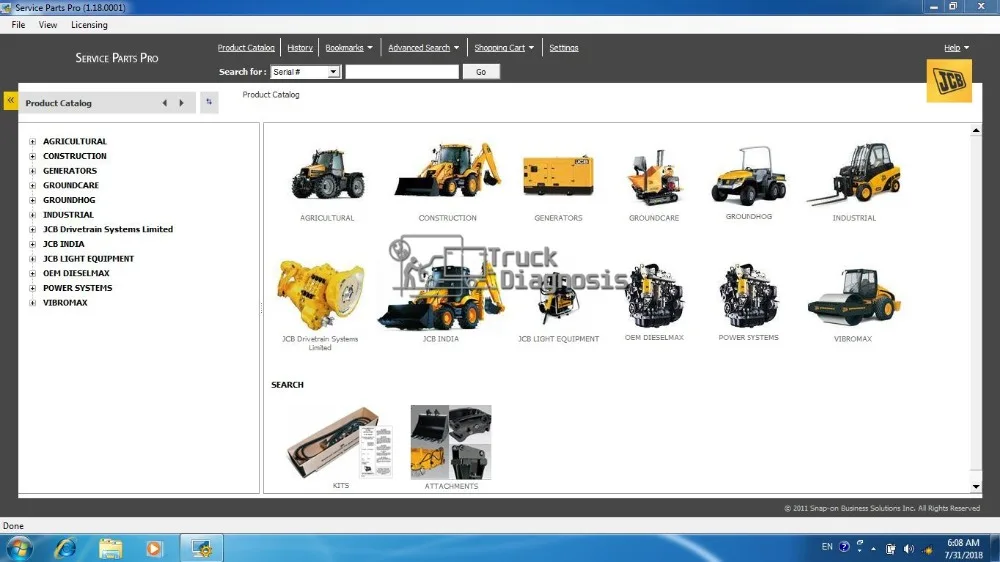Click the search text input field

pos(402,72)
